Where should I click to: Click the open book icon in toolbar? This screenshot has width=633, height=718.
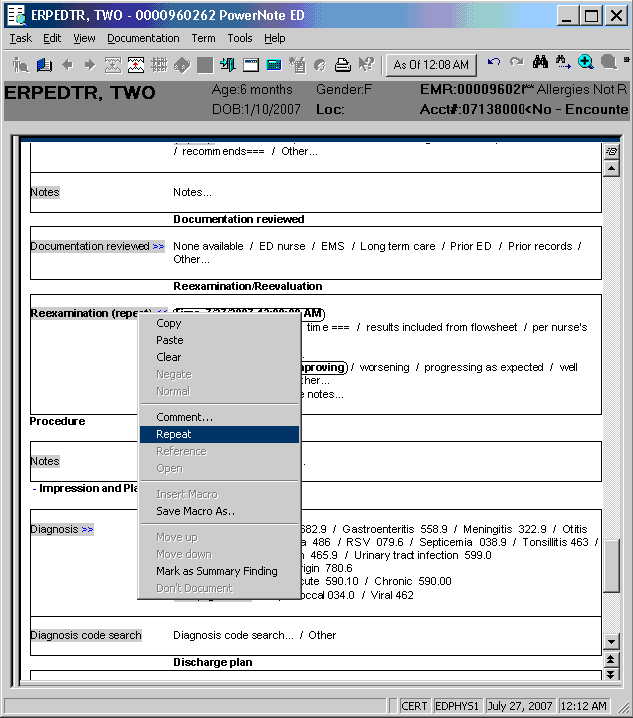click(44, 64)
